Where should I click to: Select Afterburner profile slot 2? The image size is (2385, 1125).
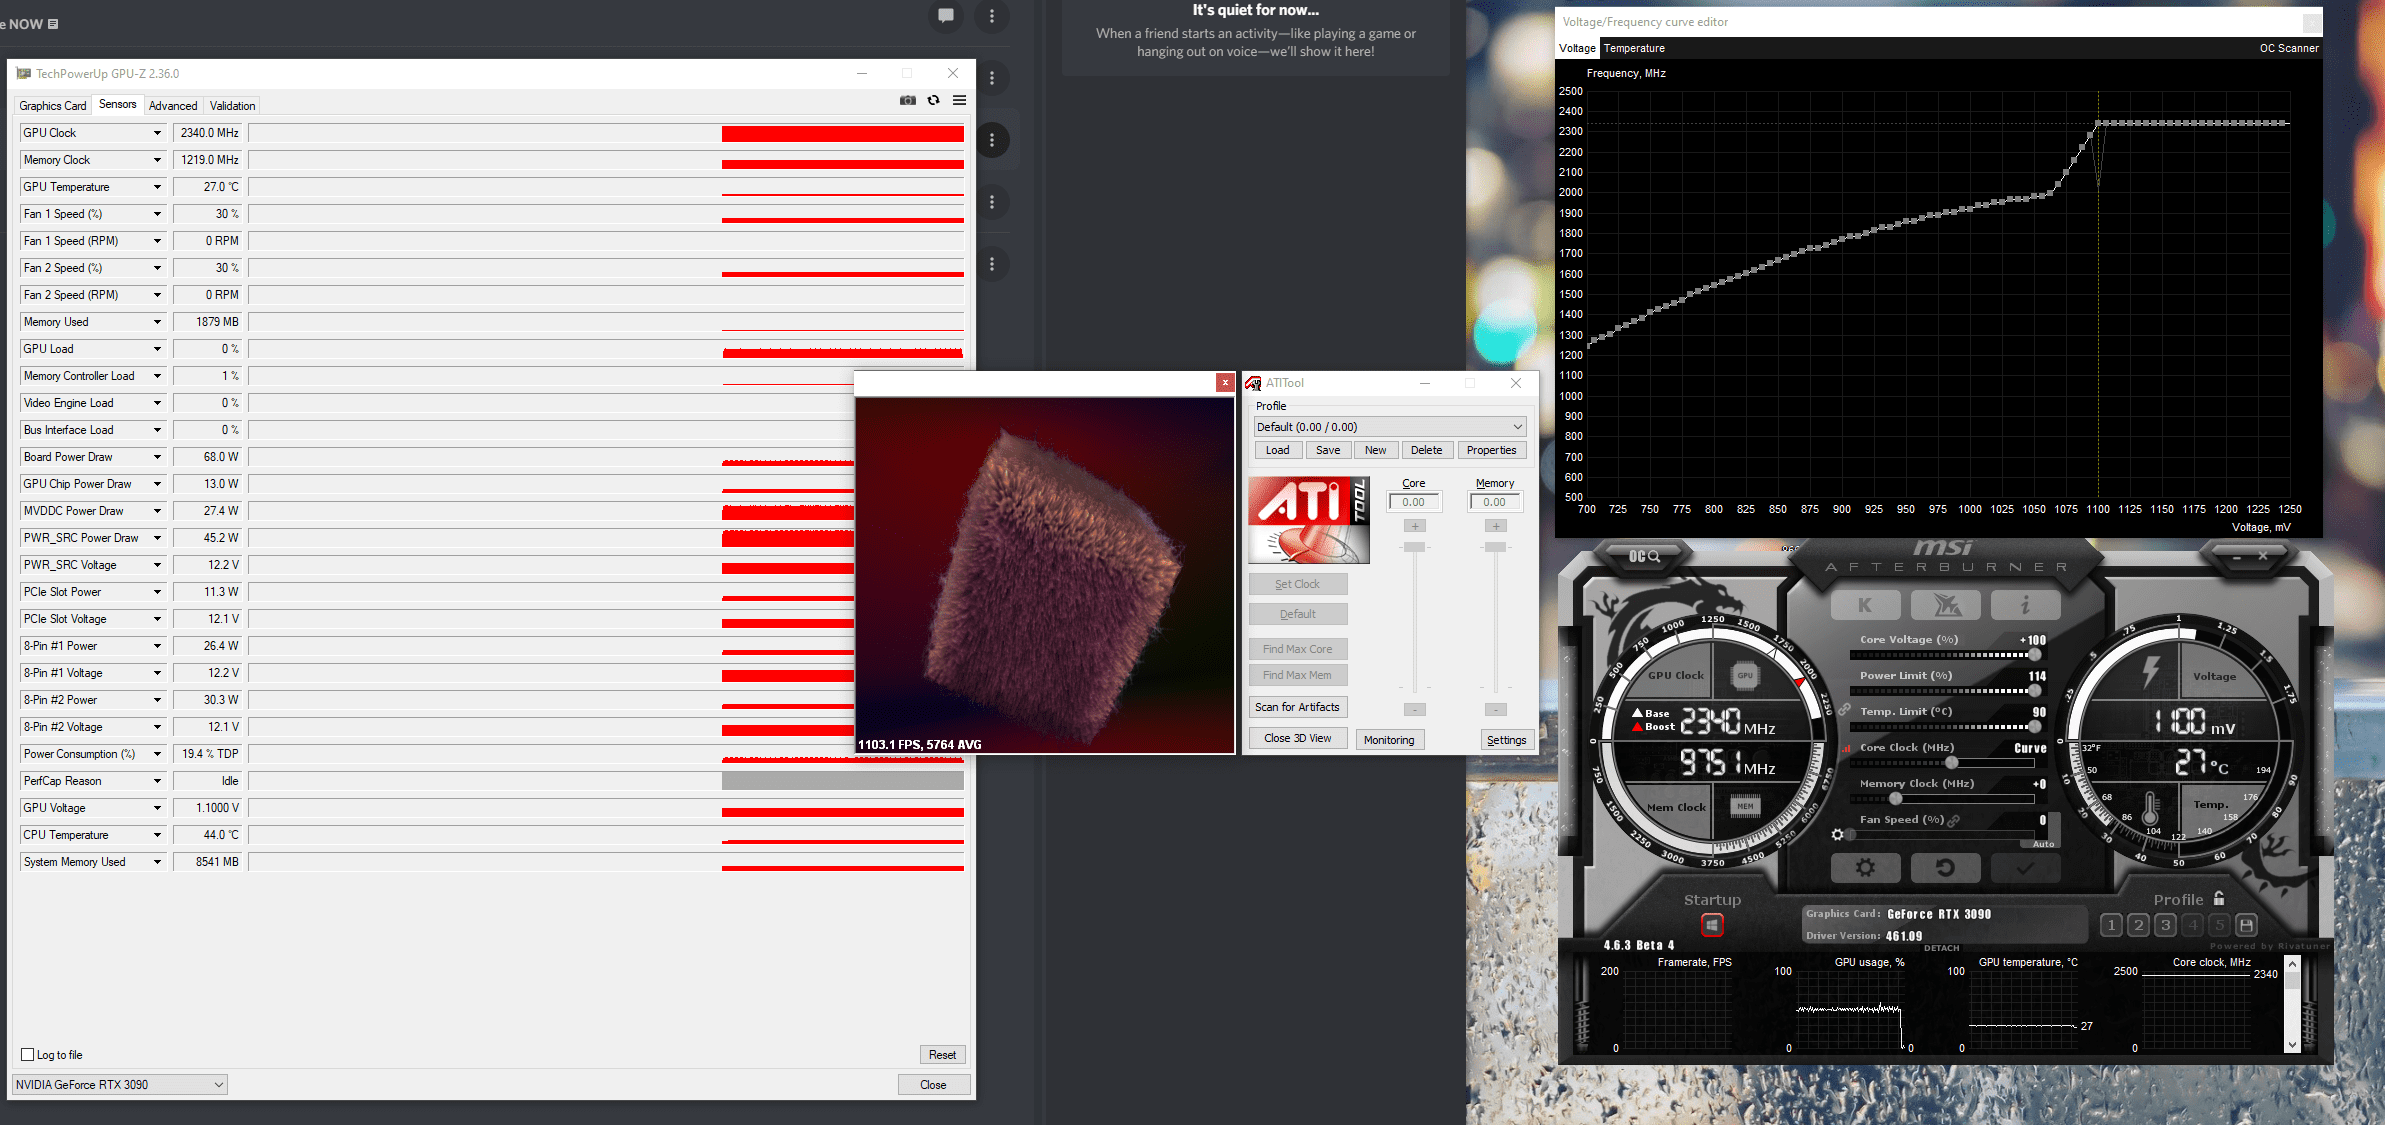(x=2138, y=925)
